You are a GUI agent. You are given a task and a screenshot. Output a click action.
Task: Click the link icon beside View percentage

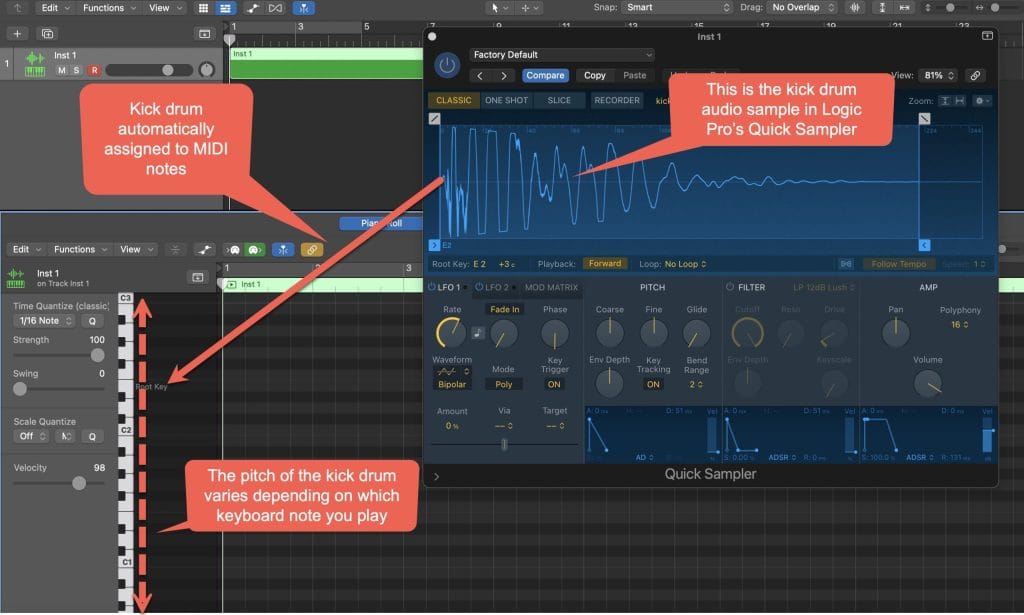click(975, 75)
